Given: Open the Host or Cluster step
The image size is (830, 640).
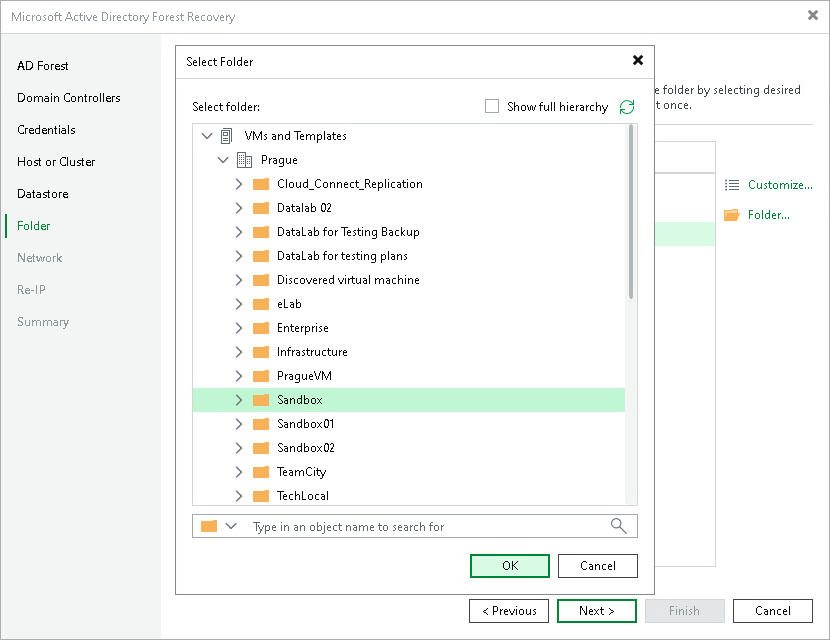Looking at the screenshot, I should tap(56, 162).
